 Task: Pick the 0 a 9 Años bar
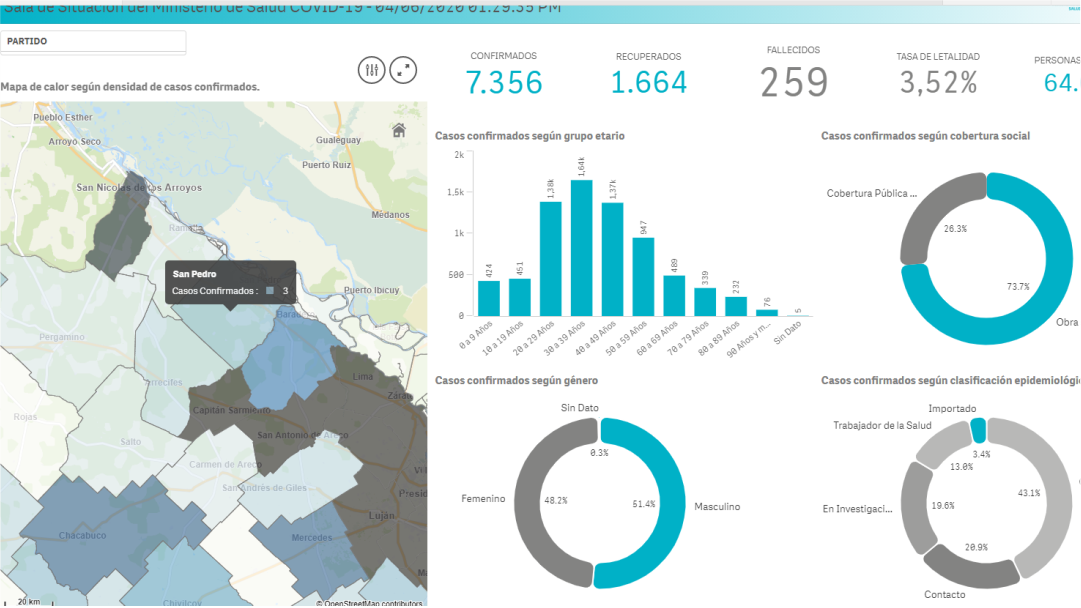point(488,297)
